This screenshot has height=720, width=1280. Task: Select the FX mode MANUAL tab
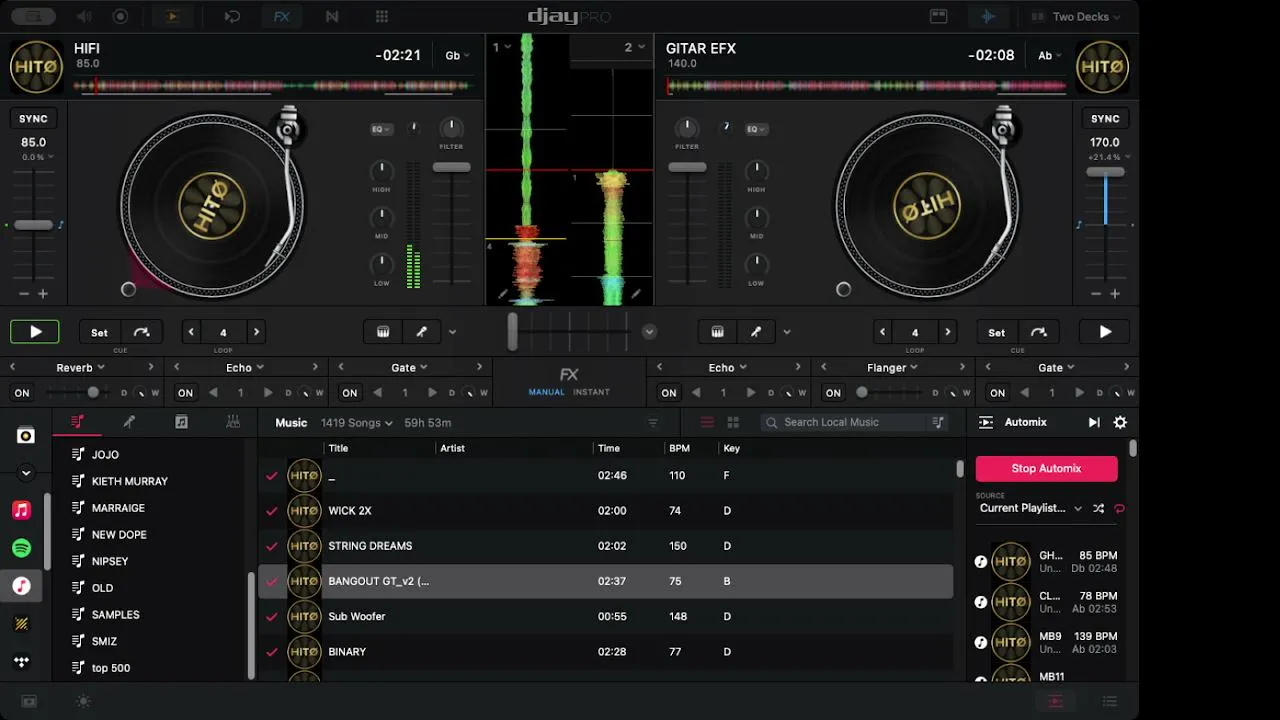tap(547, 392)
